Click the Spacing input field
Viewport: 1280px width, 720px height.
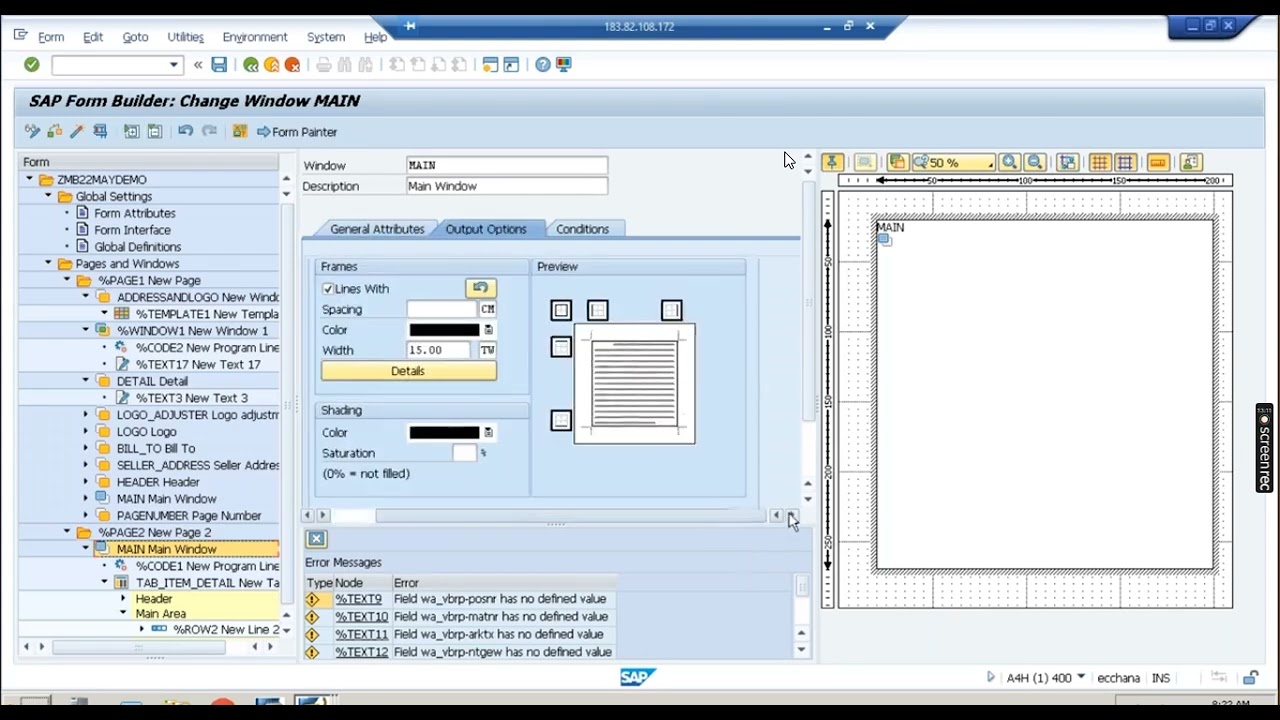(441, 310)
